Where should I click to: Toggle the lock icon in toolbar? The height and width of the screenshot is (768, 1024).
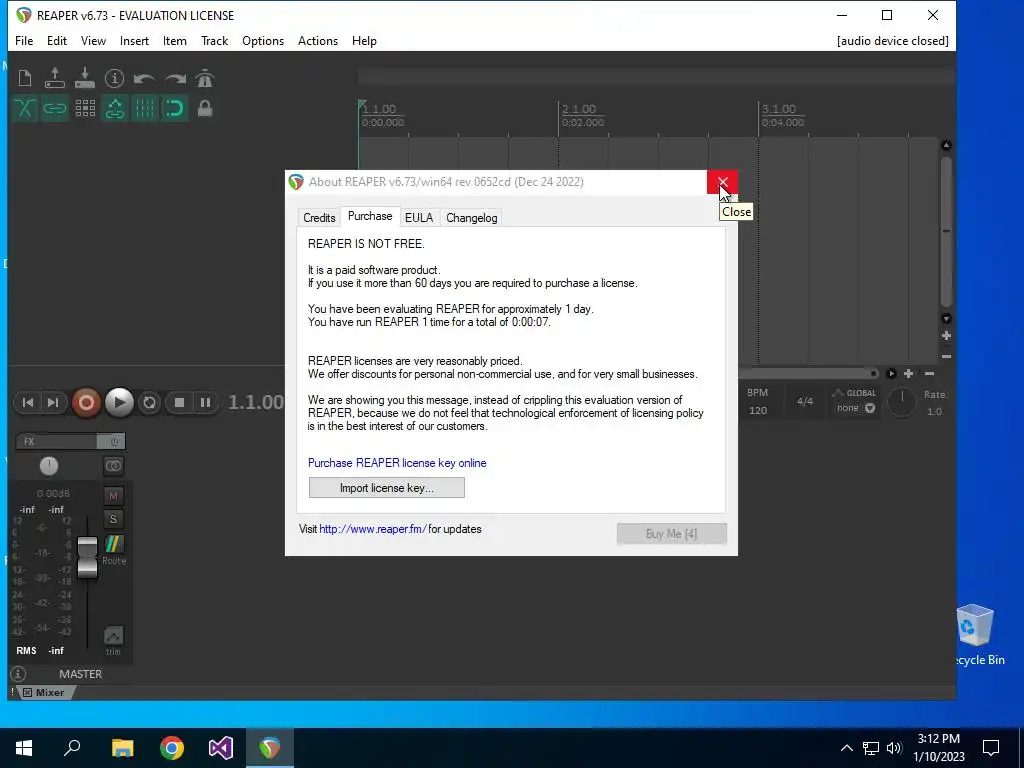[x=205, y=108]
